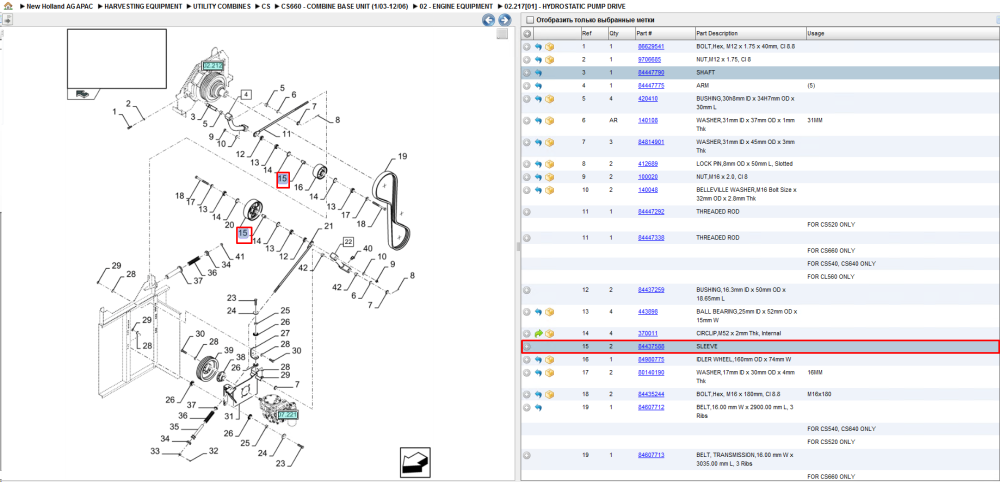Click the thumbnail overview box above the diagram
1000x482 pixels.
click(117, 59)
